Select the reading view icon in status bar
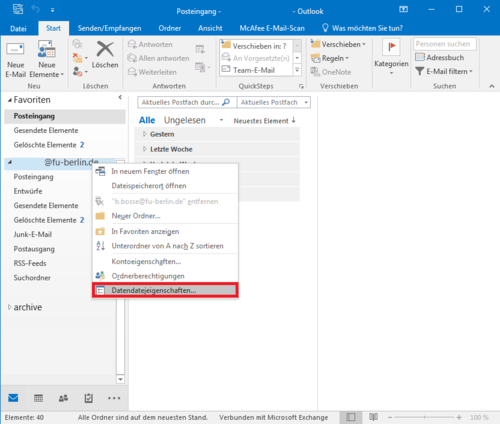500x424 pixels. click(x=373, y=417)
